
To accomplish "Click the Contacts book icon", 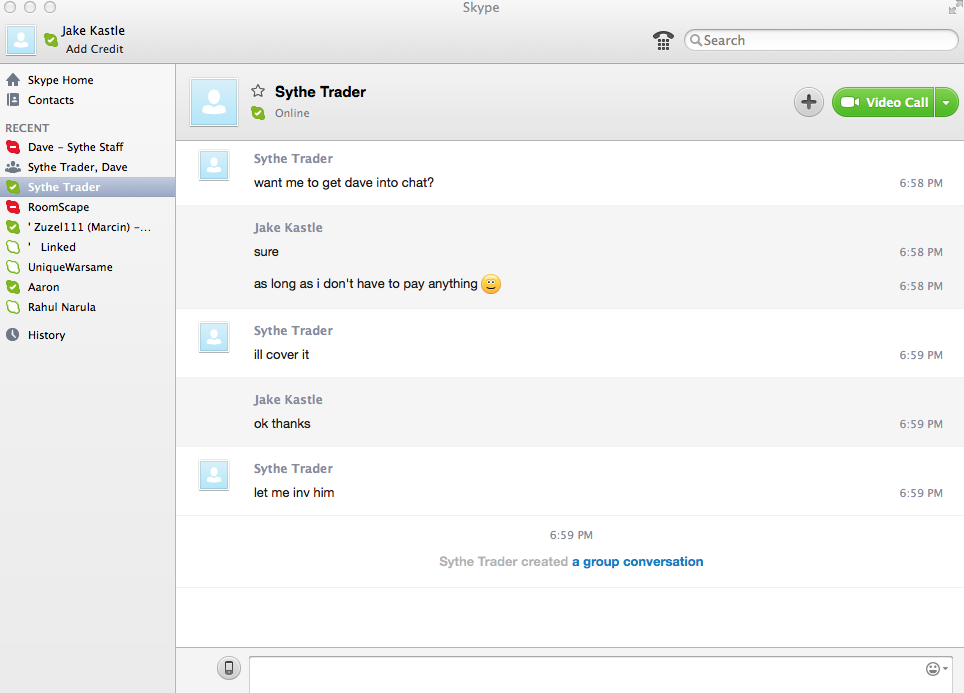I will point(13,100).
